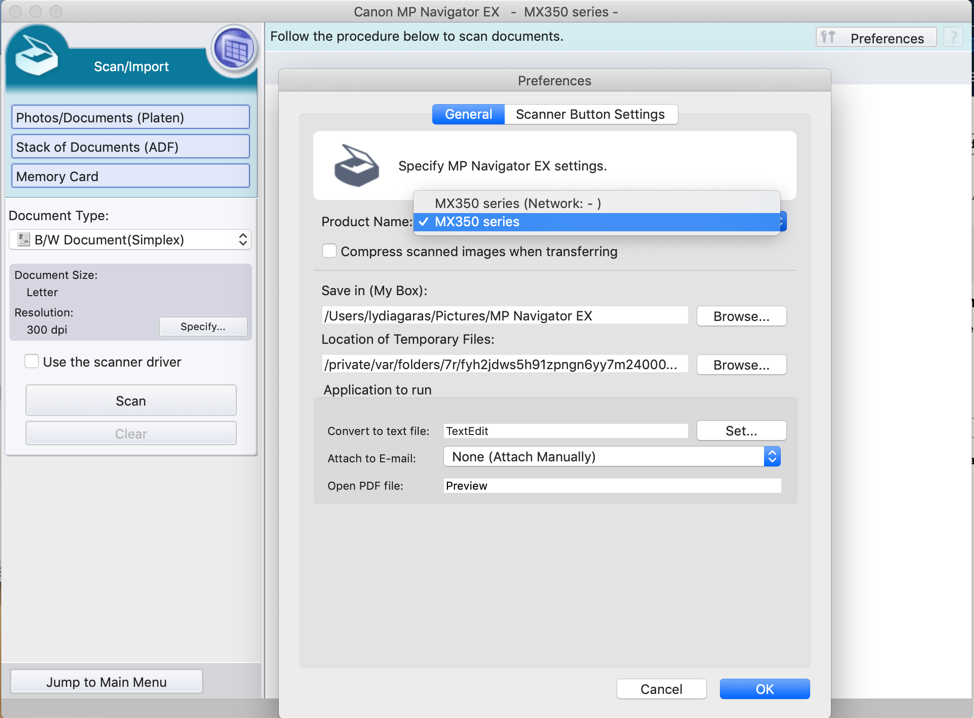Open the Help question mark icon

[x=950, y=37]
